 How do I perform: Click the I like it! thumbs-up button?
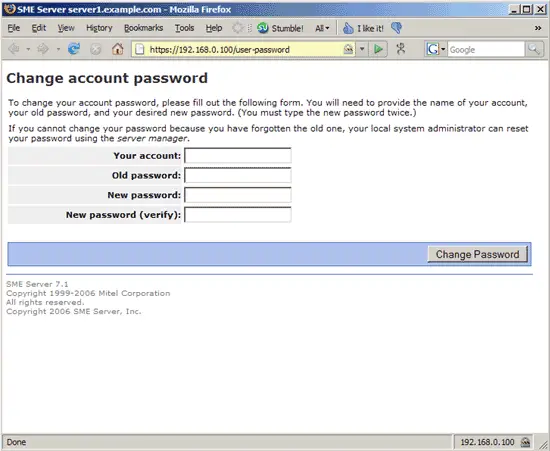click(363, 28)
